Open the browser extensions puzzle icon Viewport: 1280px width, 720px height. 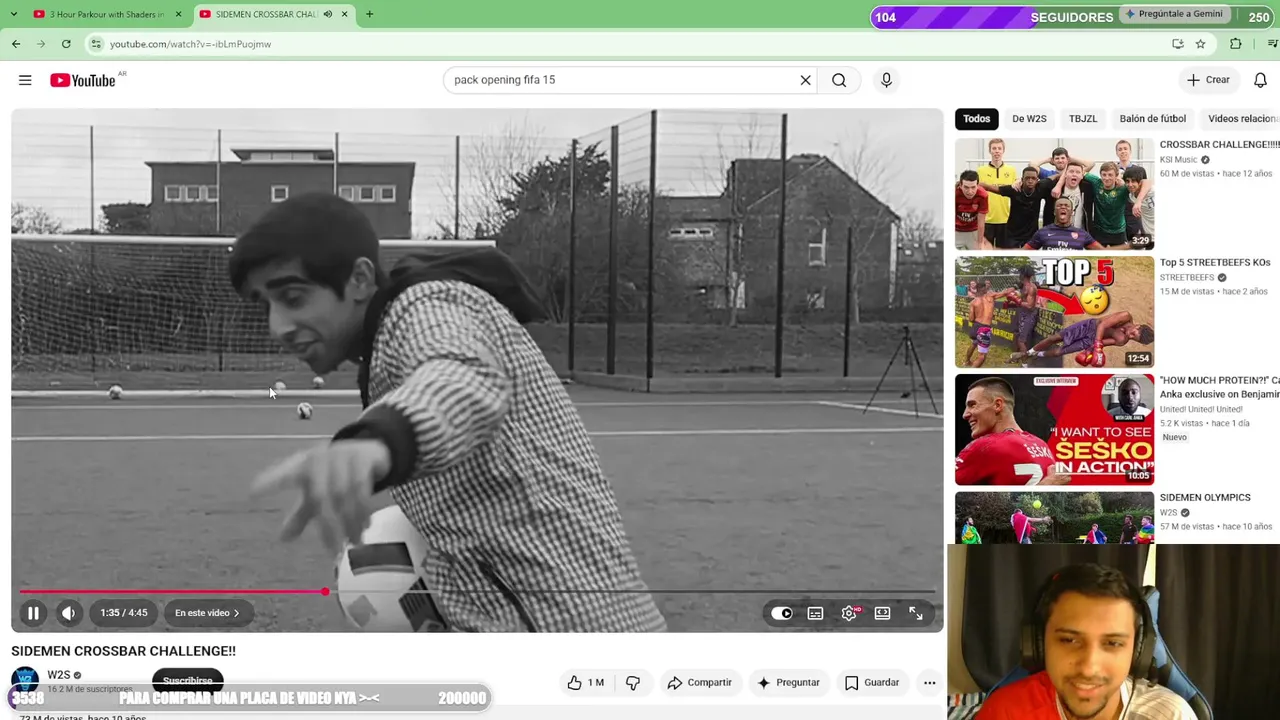[1236, 44]
